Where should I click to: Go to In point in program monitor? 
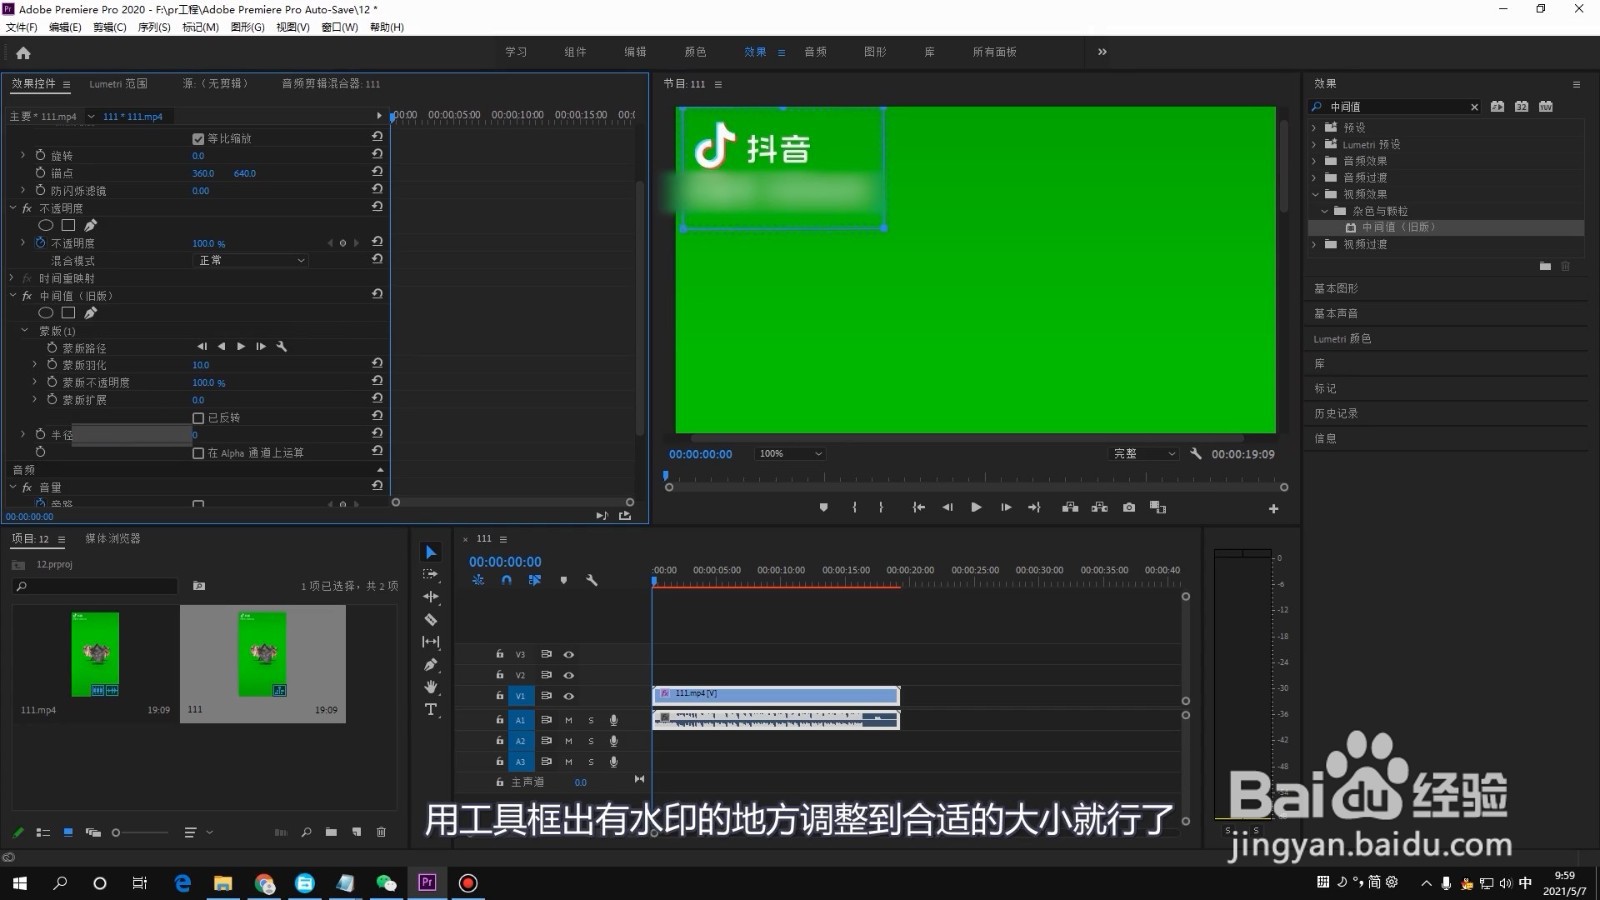click(x=918, y=508)
